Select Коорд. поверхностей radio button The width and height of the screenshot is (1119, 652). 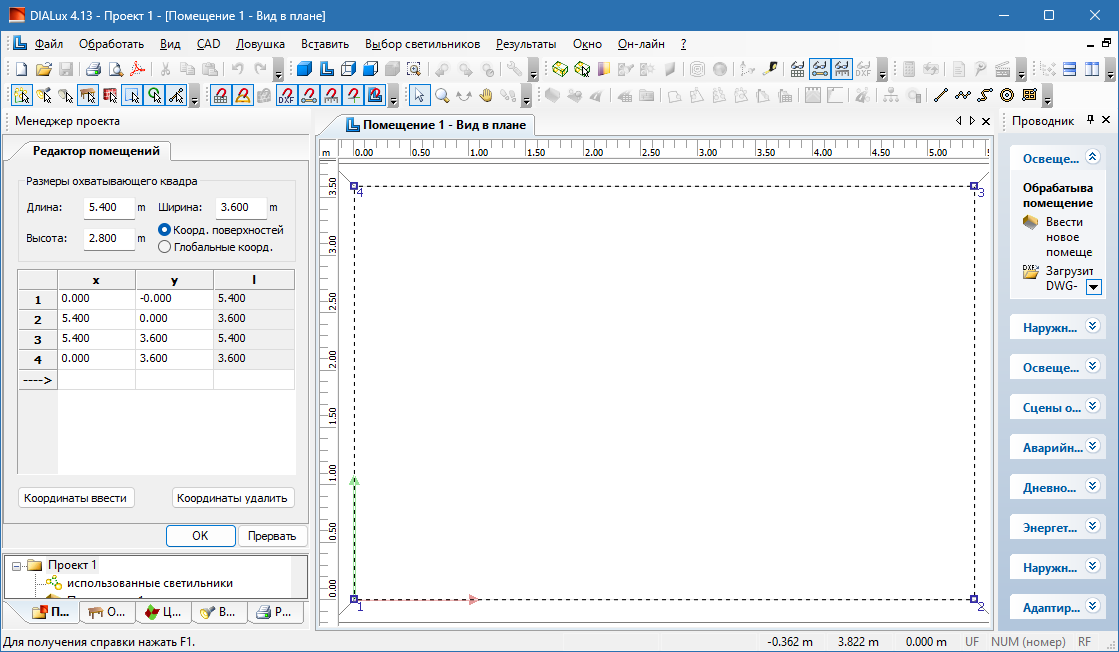[x=164, y=230]
